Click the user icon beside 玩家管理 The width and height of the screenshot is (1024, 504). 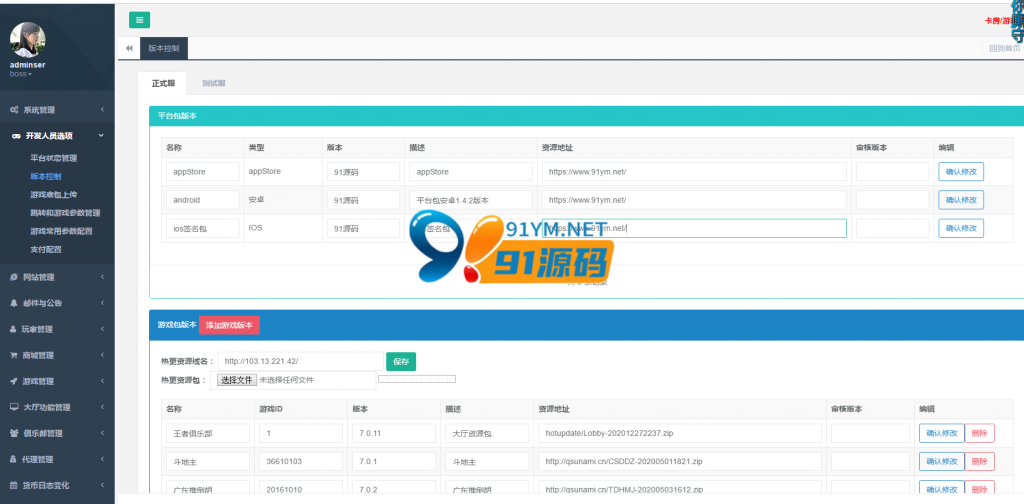[14, 329]
